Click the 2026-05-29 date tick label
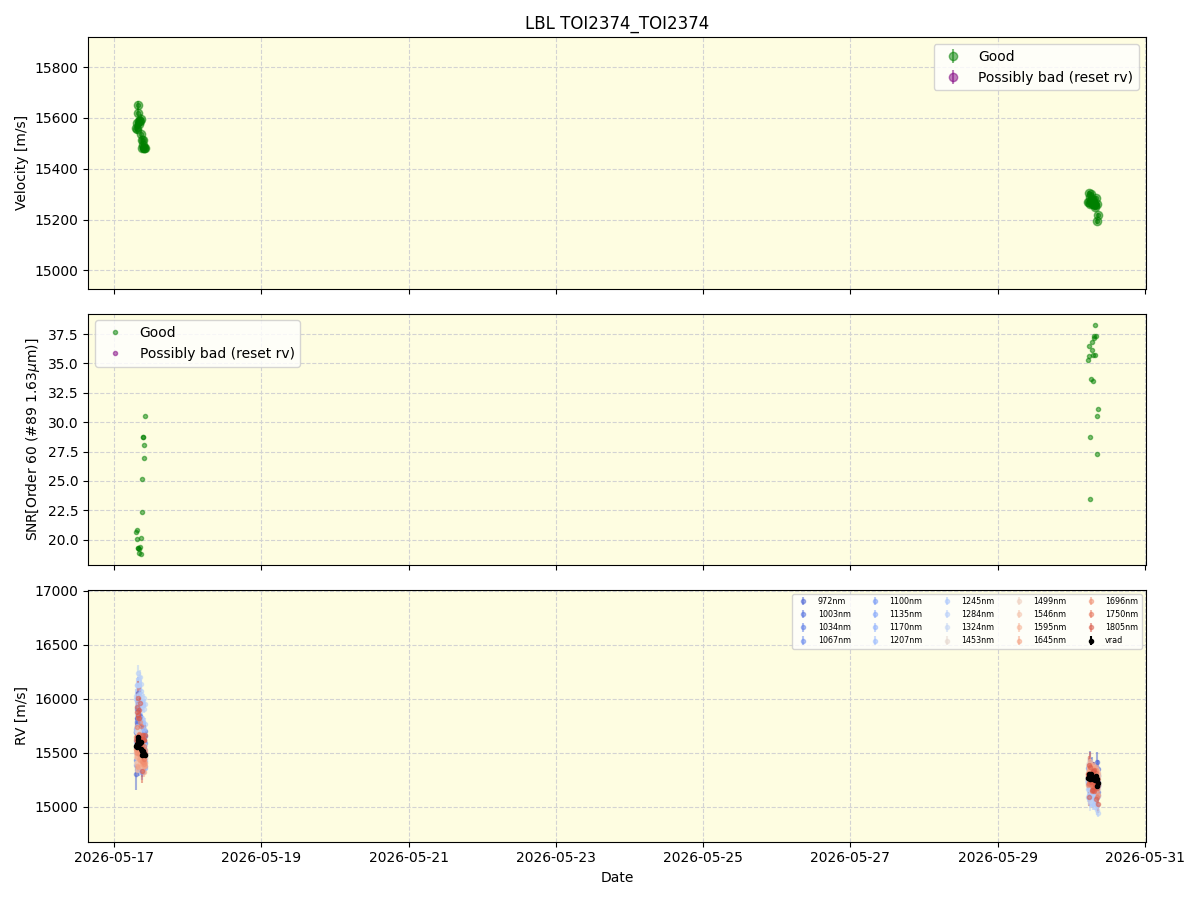The image size is (1200, 900). click(998, 857)
